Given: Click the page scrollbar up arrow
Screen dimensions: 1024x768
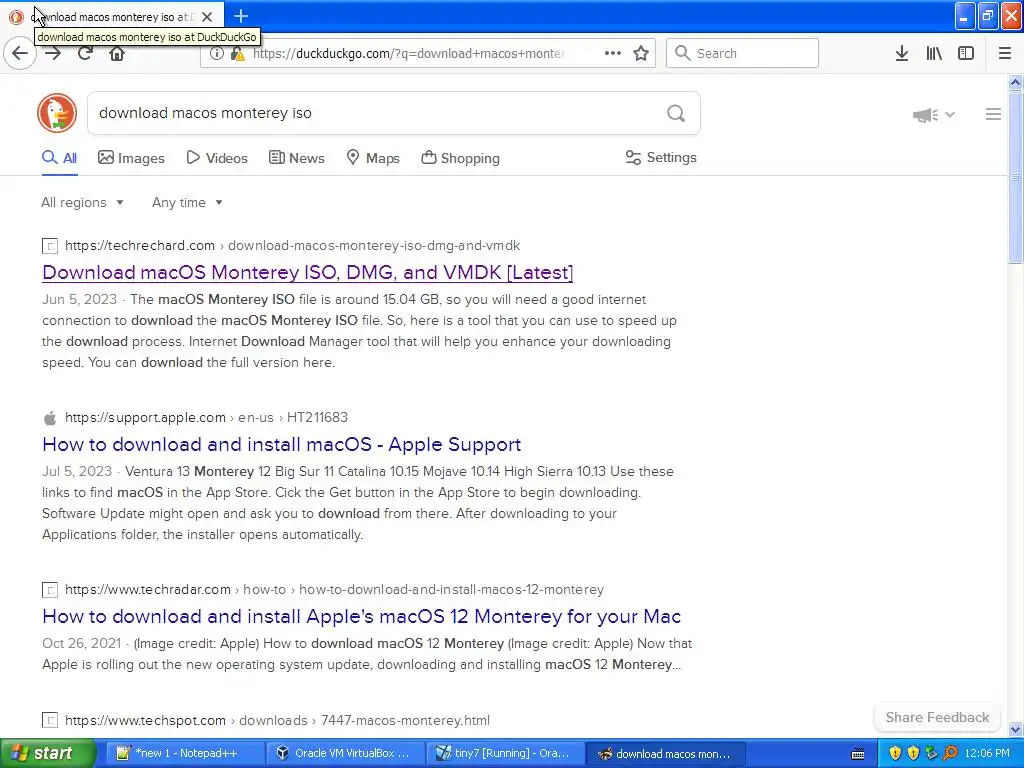Looking at the screenshot, I should (x=1016, y=82).
